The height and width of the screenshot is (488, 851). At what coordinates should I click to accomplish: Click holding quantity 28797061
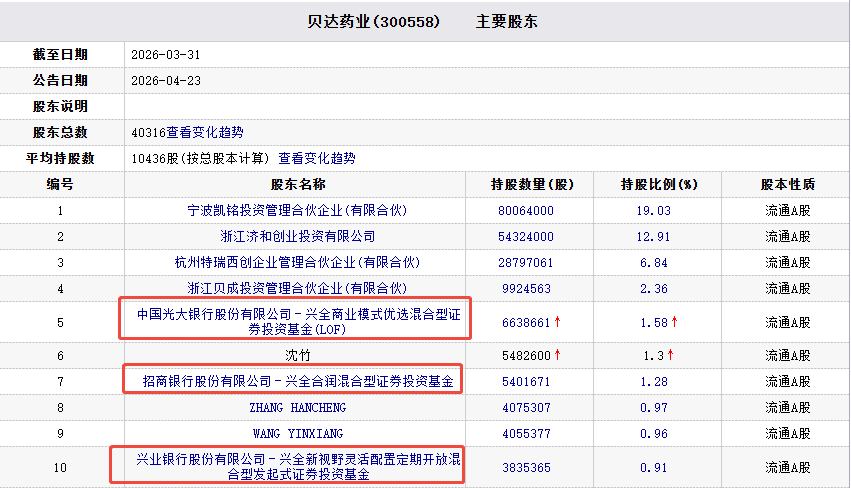point(526,263)
